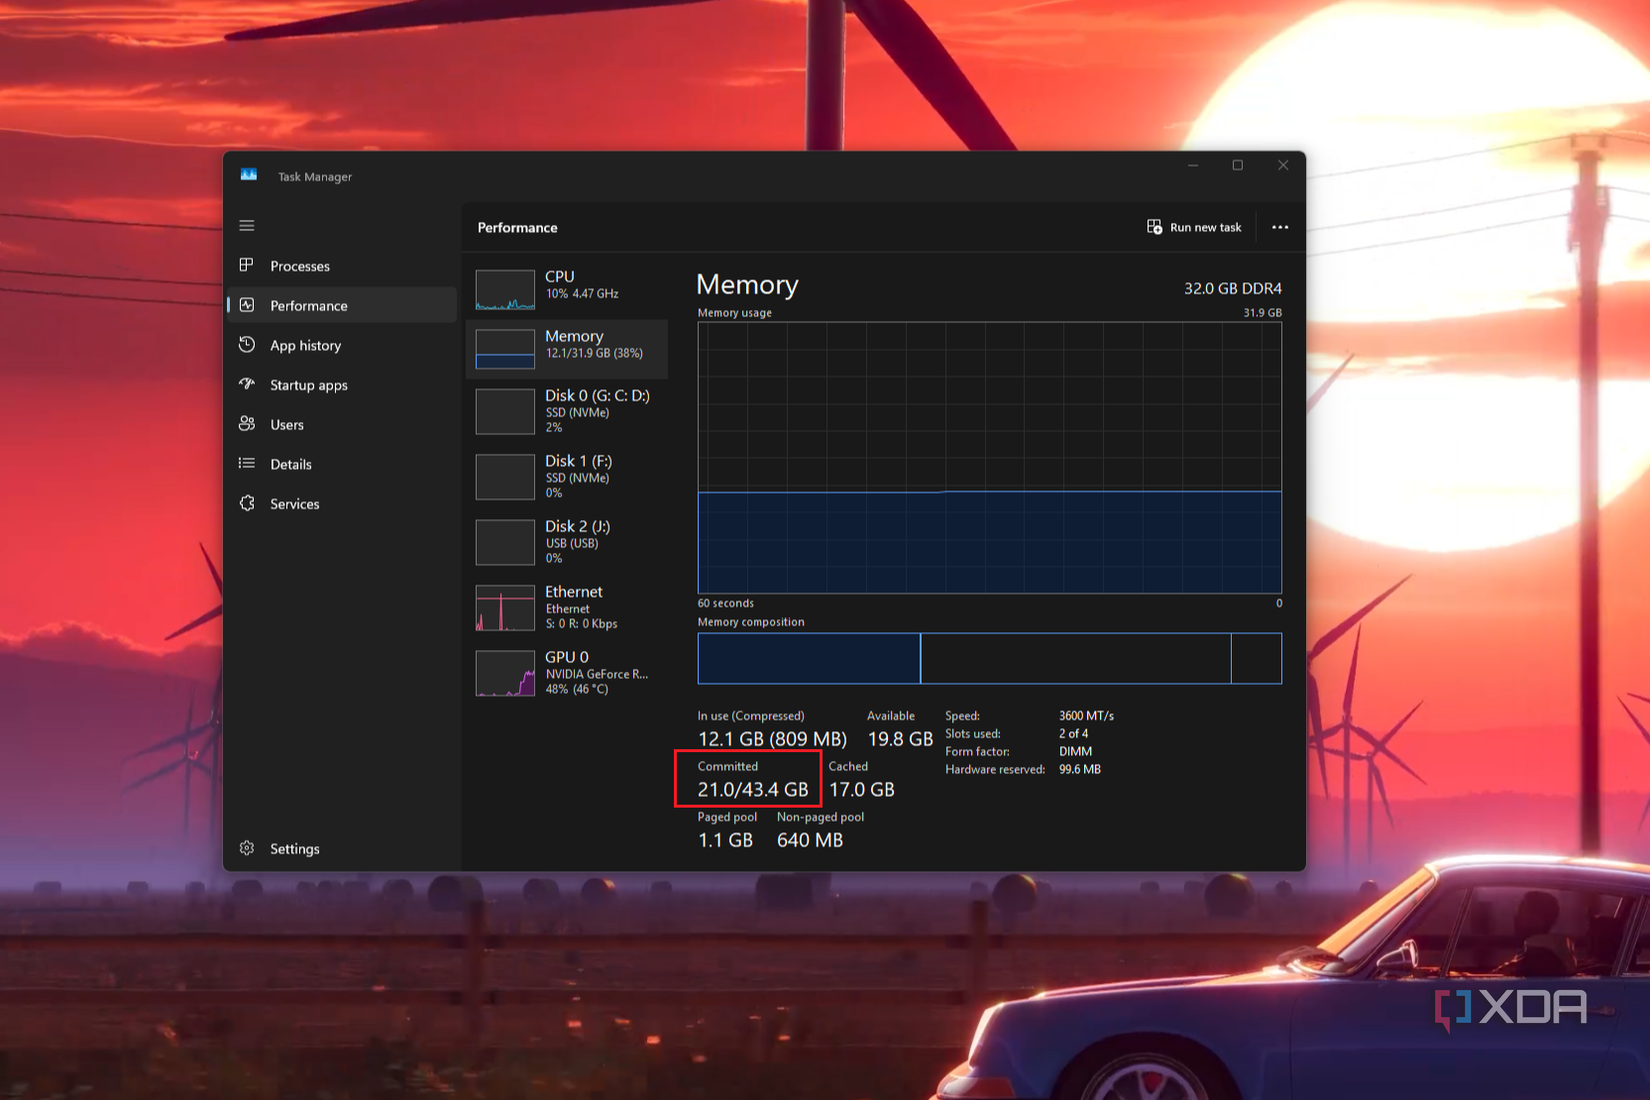Select the Memory performance graph thumbnail
The image size is (1650, 1100).
tap(505, 350)
